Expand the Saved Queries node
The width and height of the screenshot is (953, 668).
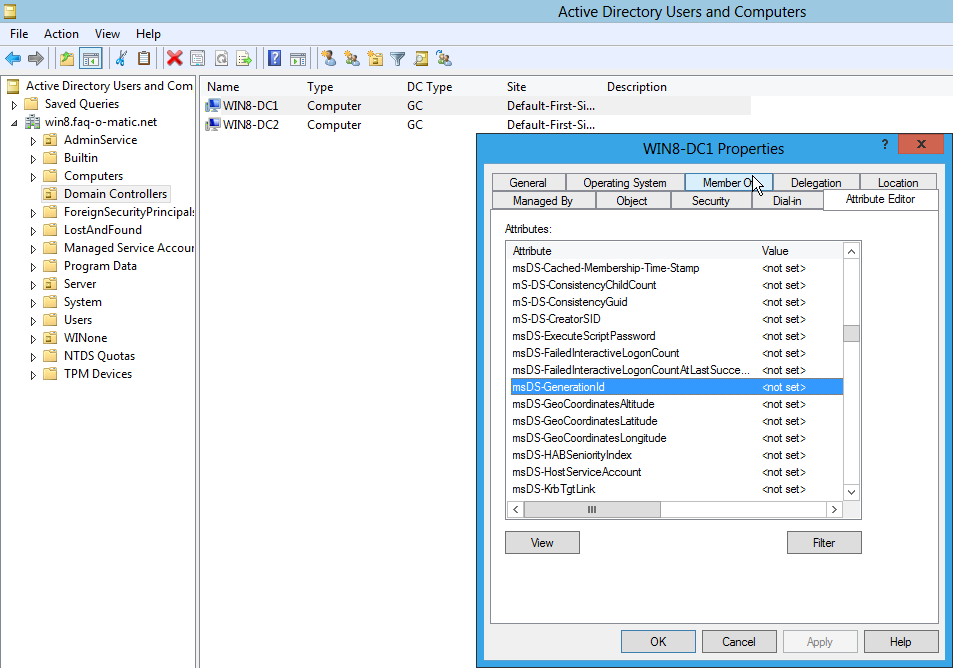(x=14, y=105)
